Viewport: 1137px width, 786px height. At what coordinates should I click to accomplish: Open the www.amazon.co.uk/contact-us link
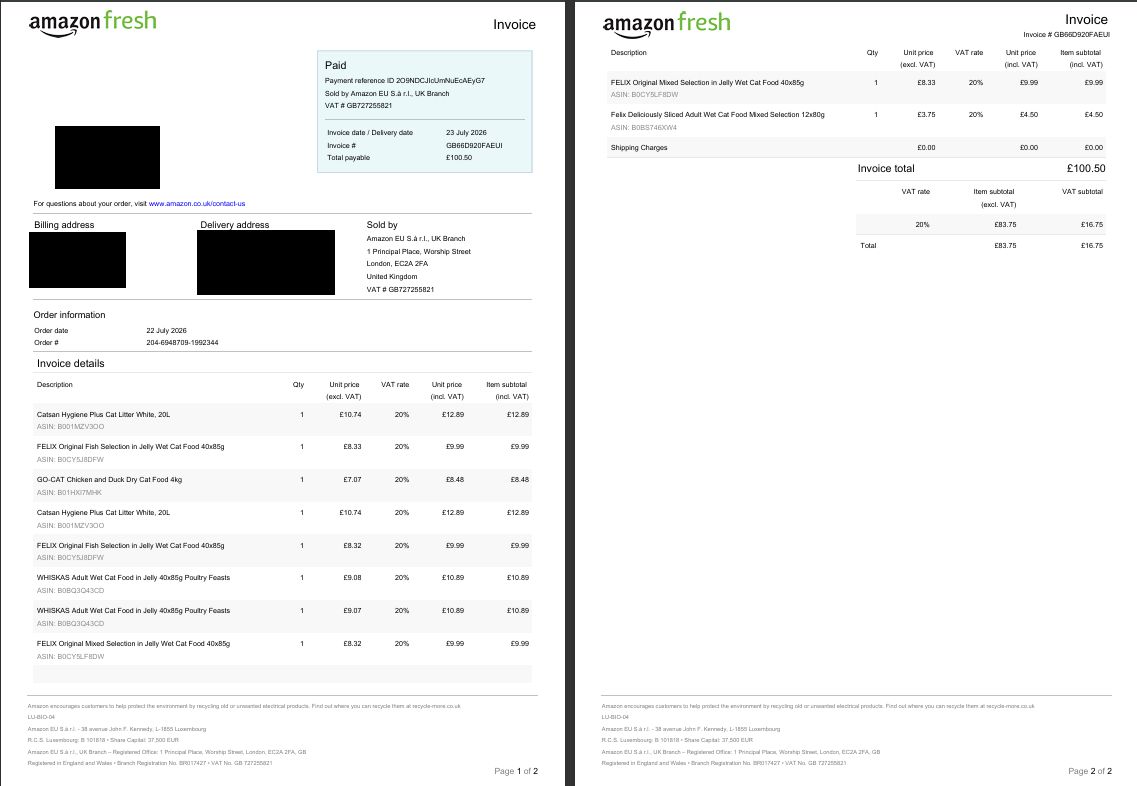coord(197,204)
